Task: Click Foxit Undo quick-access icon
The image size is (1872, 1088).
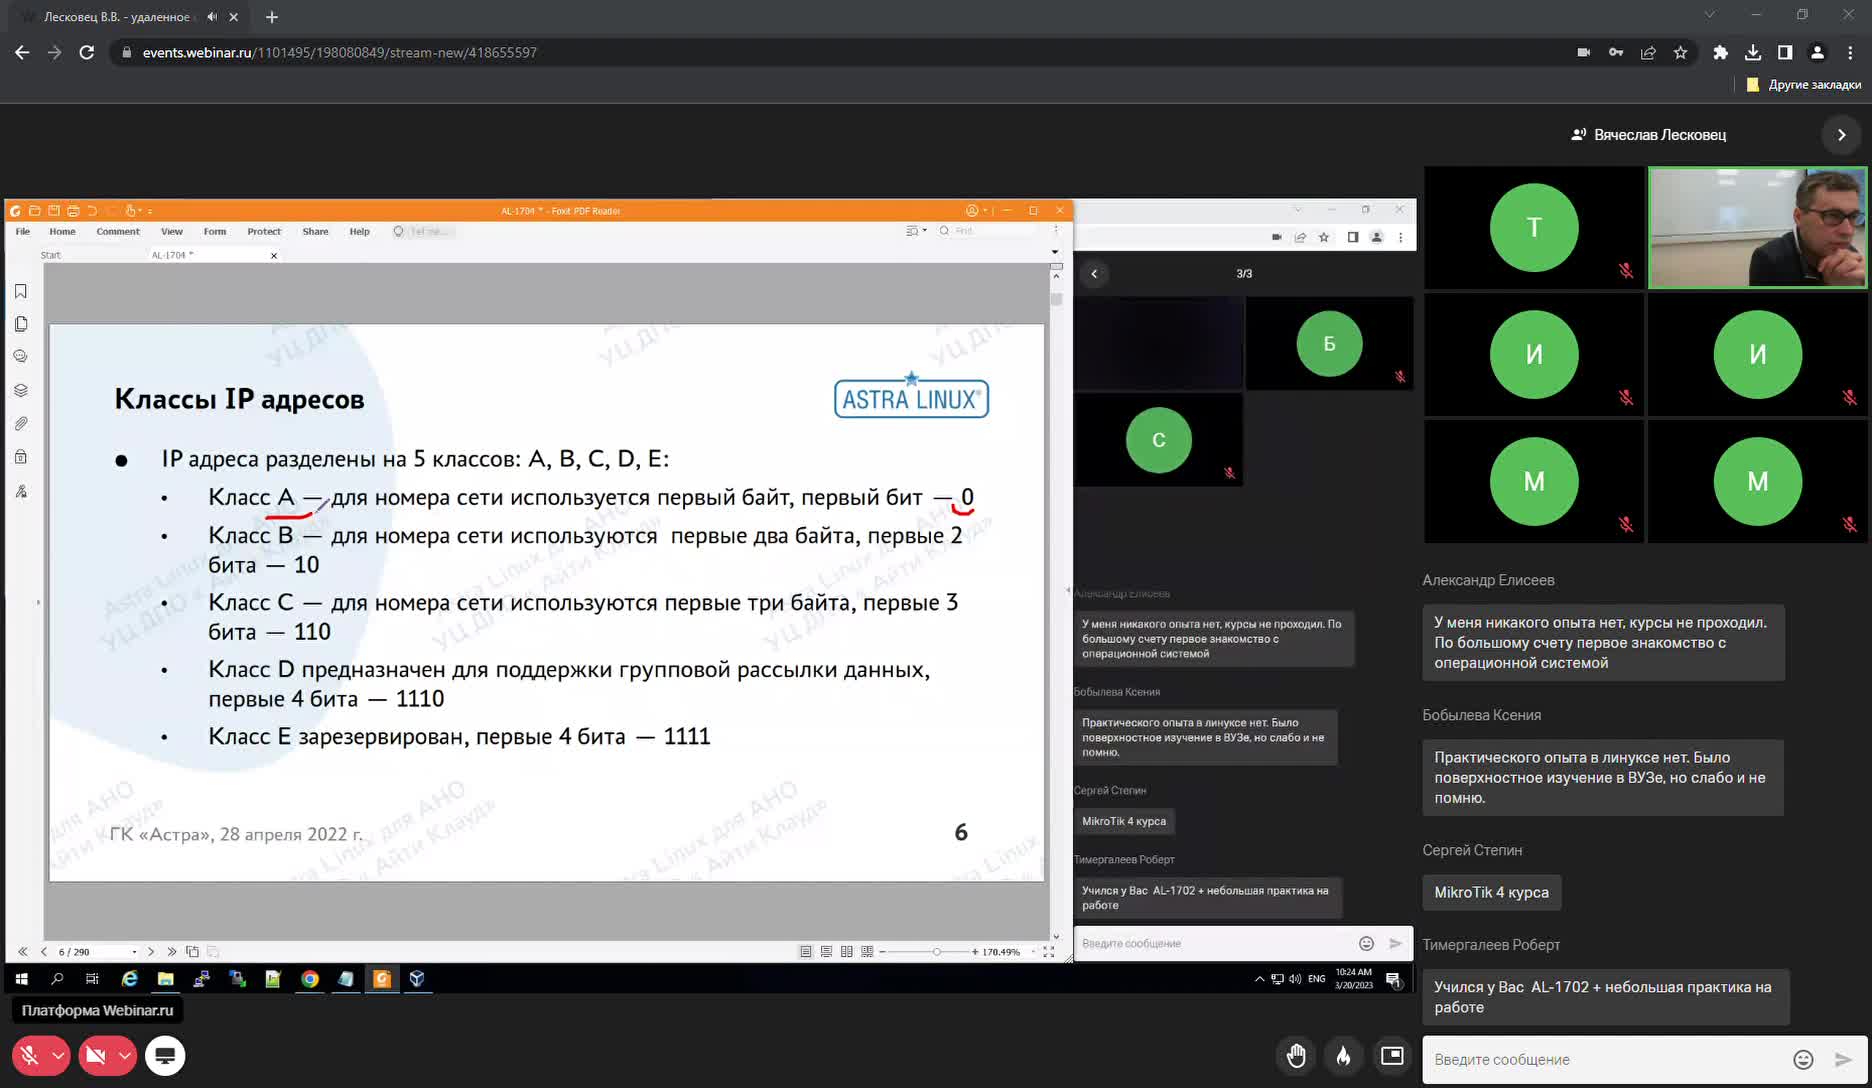Action: (92, 211)
